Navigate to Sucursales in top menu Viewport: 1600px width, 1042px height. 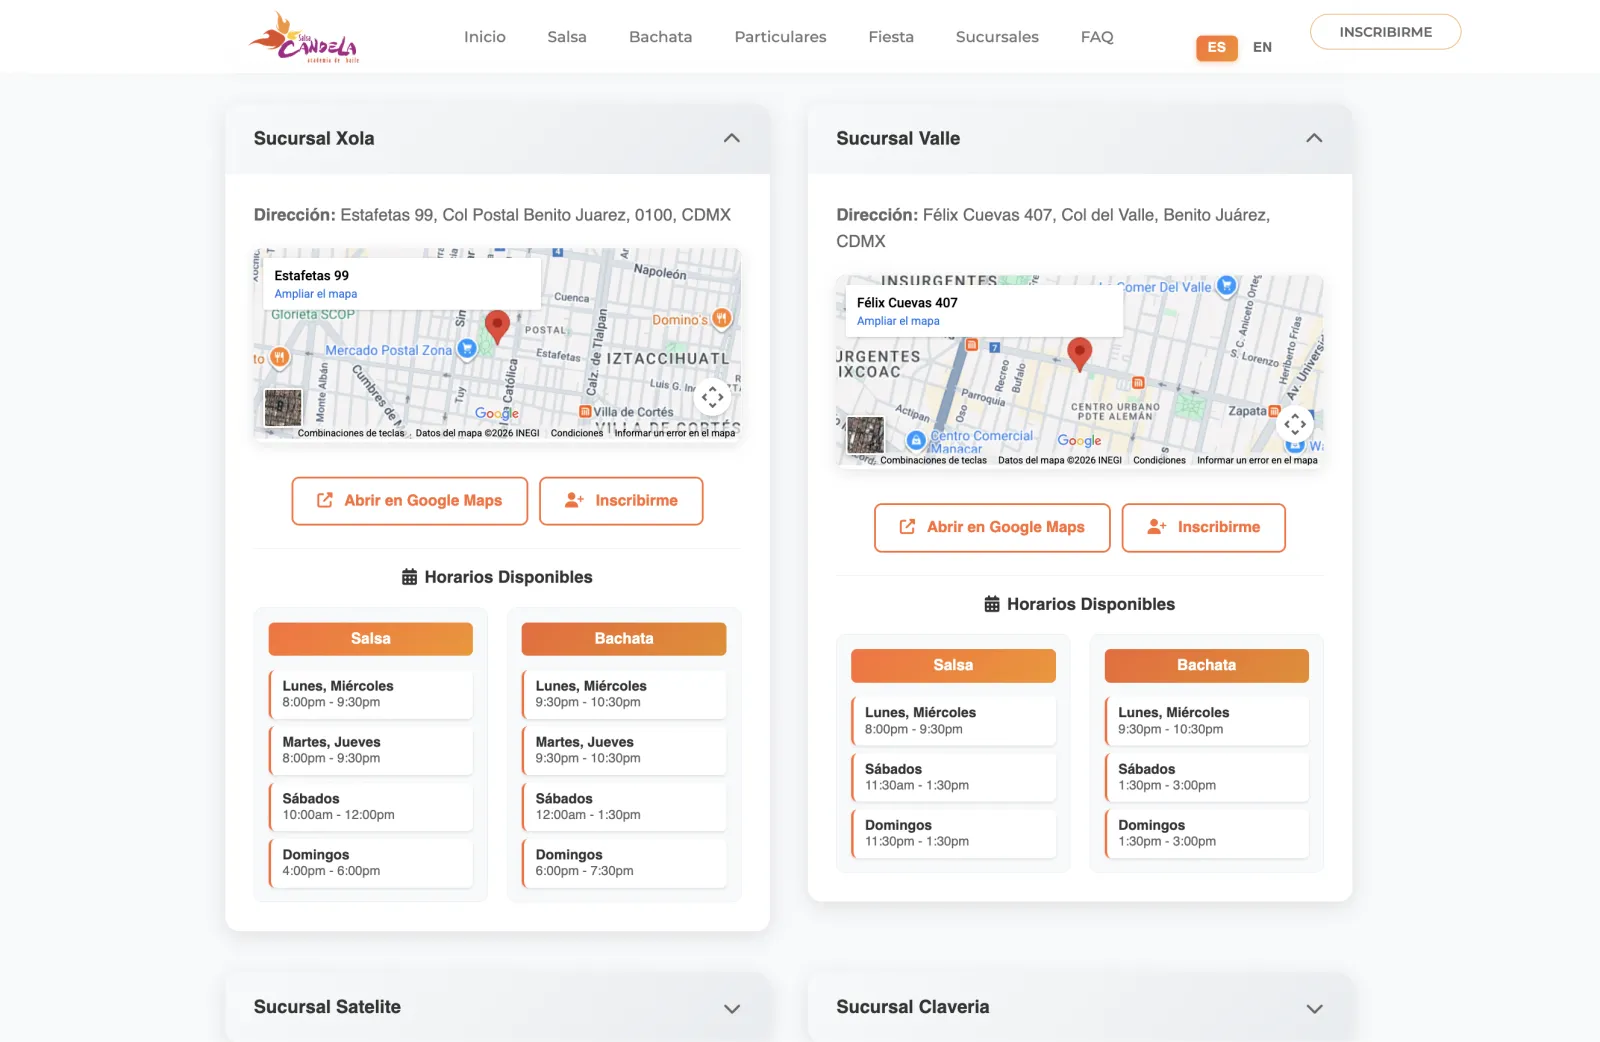997,37
